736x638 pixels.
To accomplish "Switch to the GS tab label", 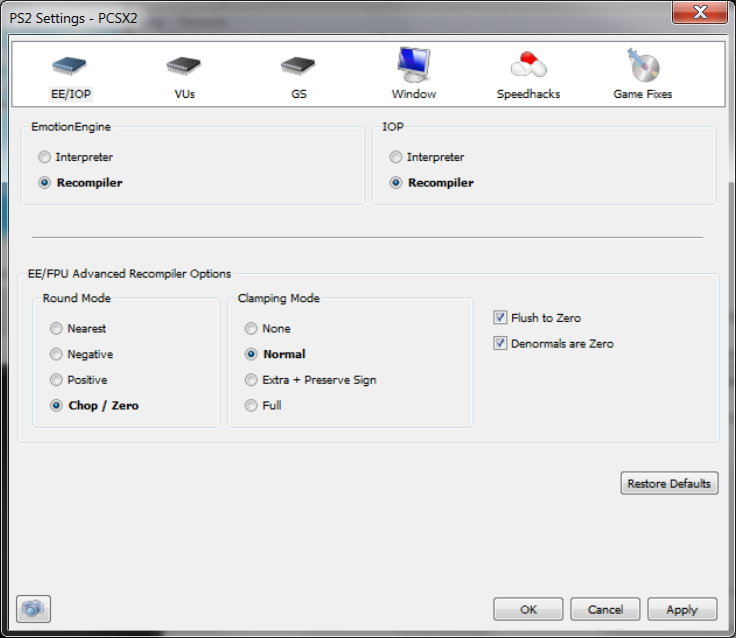I will [x=299, y=94].
